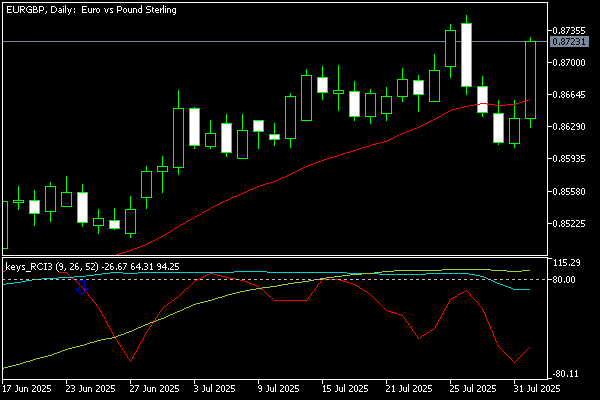Click the 115.29 indicator scale label
This screenshot has height=400, width=600.
567,263
